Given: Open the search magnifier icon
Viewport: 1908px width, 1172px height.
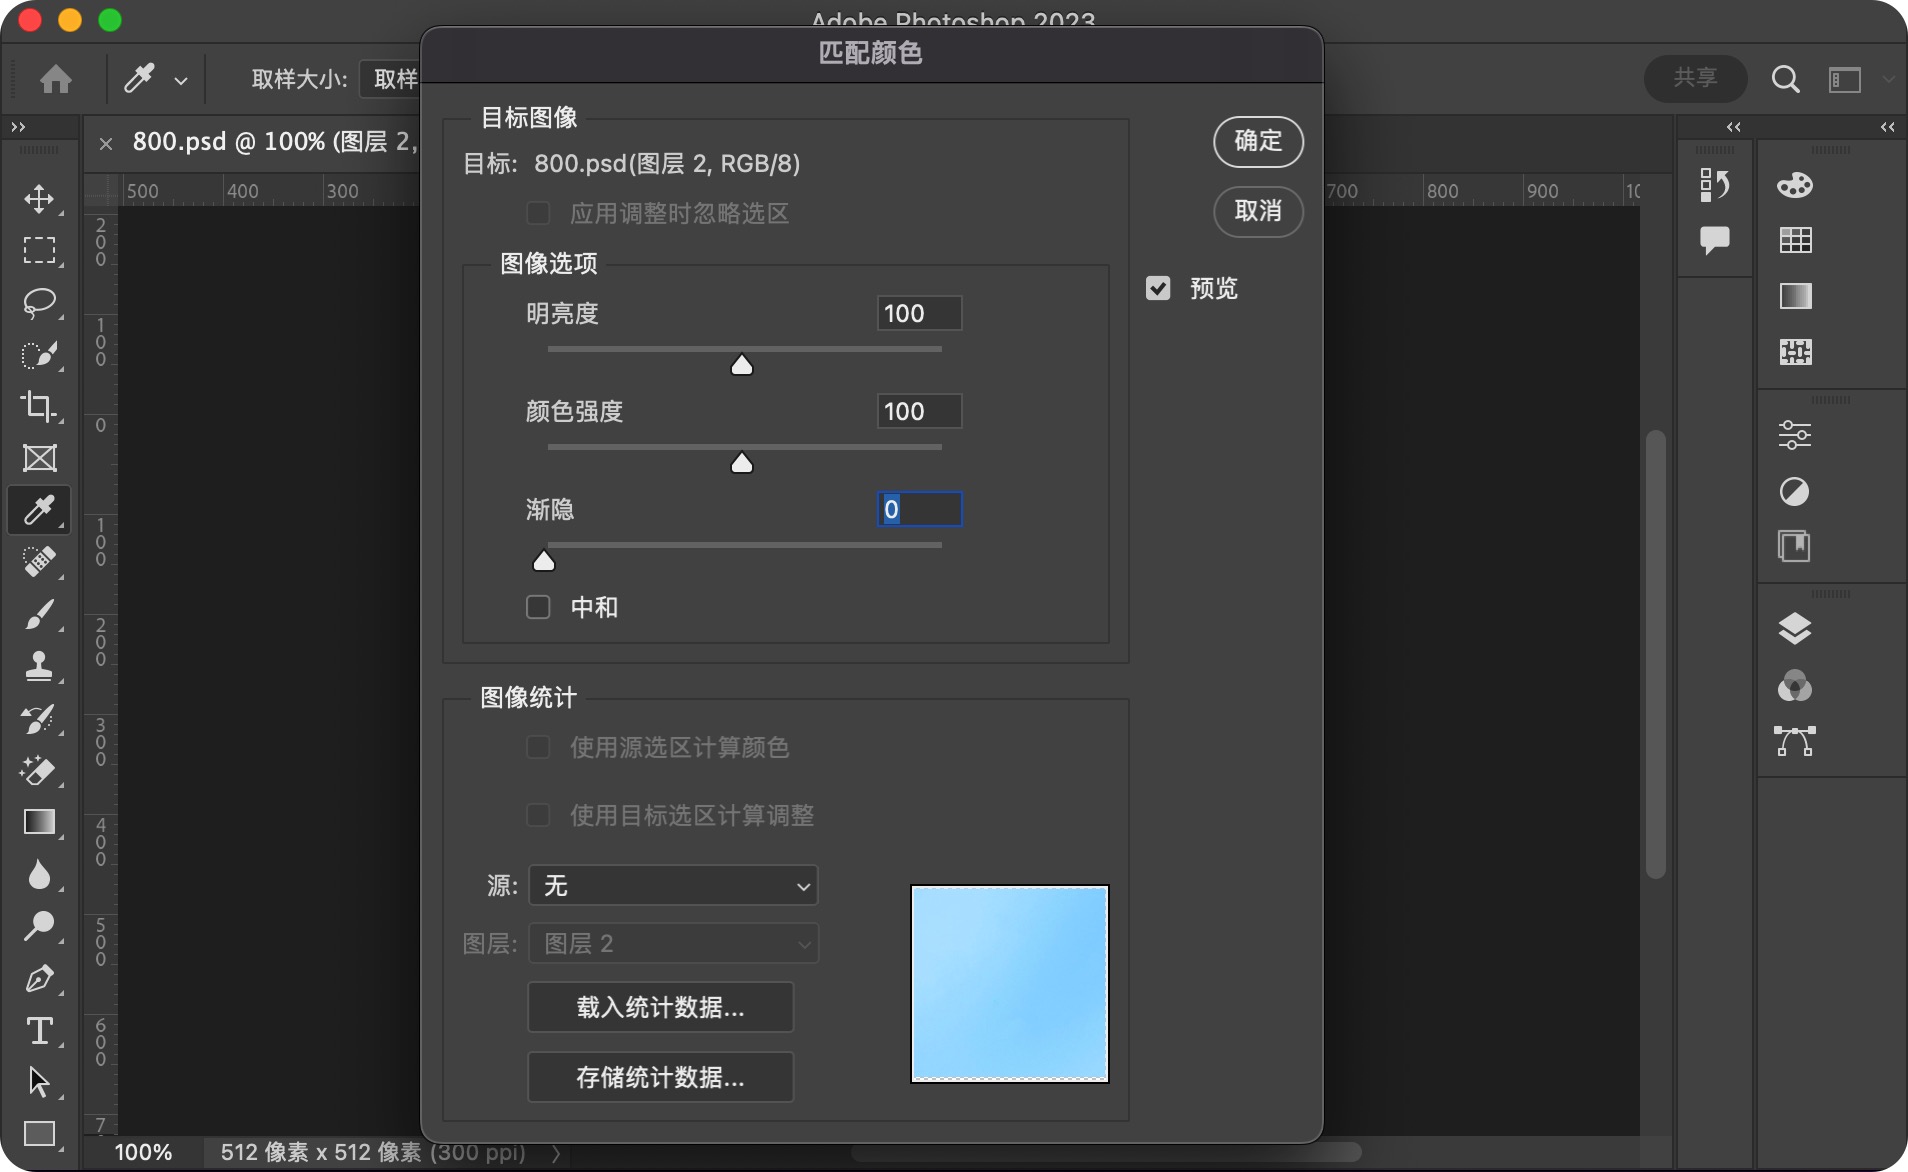Looking at the screenshot, I should click(x=1785, y=79).
